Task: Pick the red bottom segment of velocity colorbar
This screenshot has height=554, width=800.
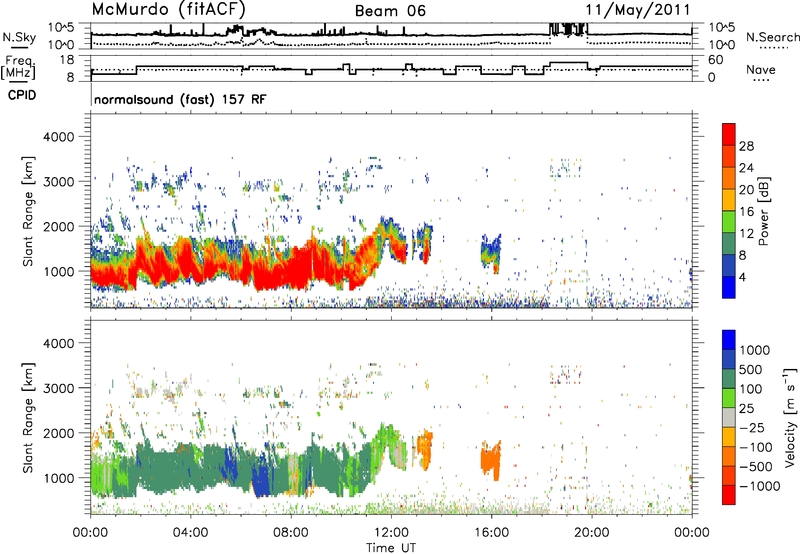Action: coord(729,495)
